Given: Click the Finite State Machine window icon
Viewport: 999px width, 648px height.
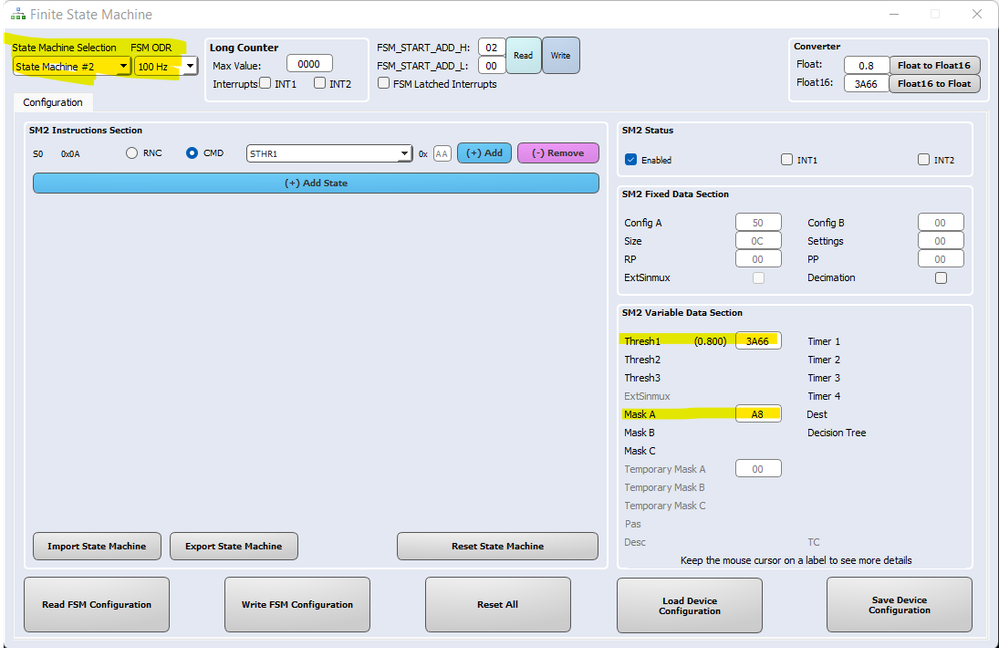Looking at the screenshot, I should click(x=18, y=14).
